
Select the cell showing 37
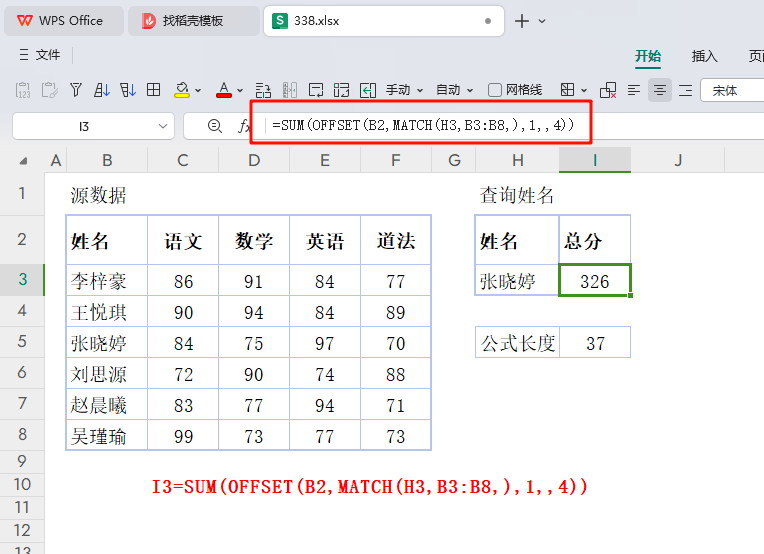point(595,343)
